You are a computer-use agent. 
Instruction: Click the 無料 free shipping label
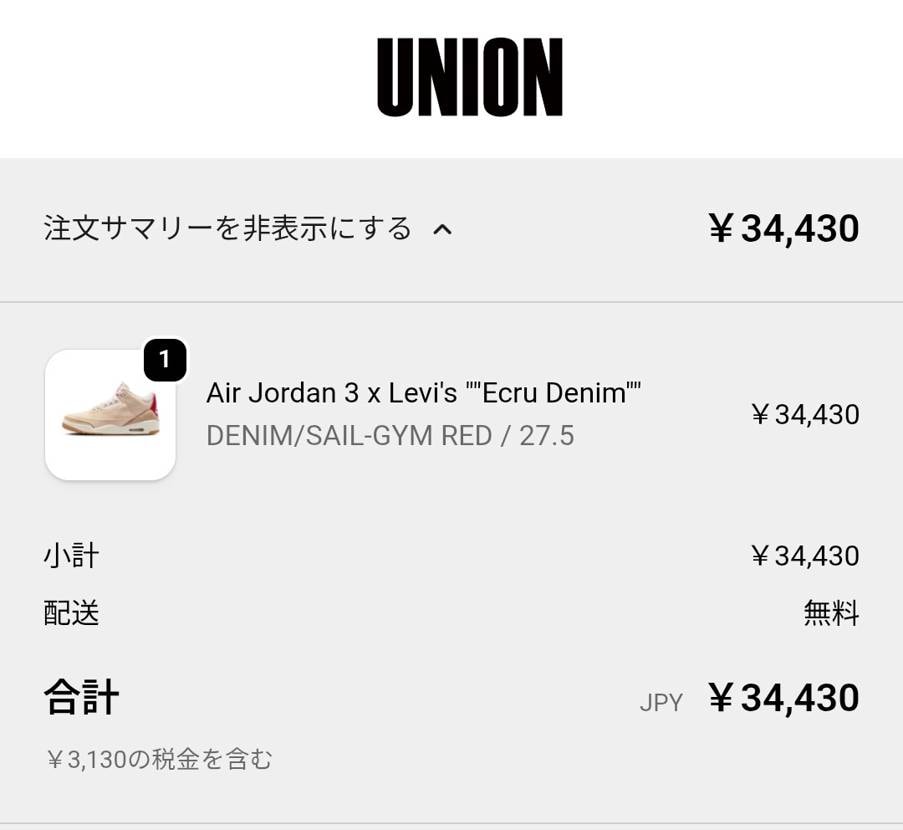pyautogui.click(x=831, y=614)
